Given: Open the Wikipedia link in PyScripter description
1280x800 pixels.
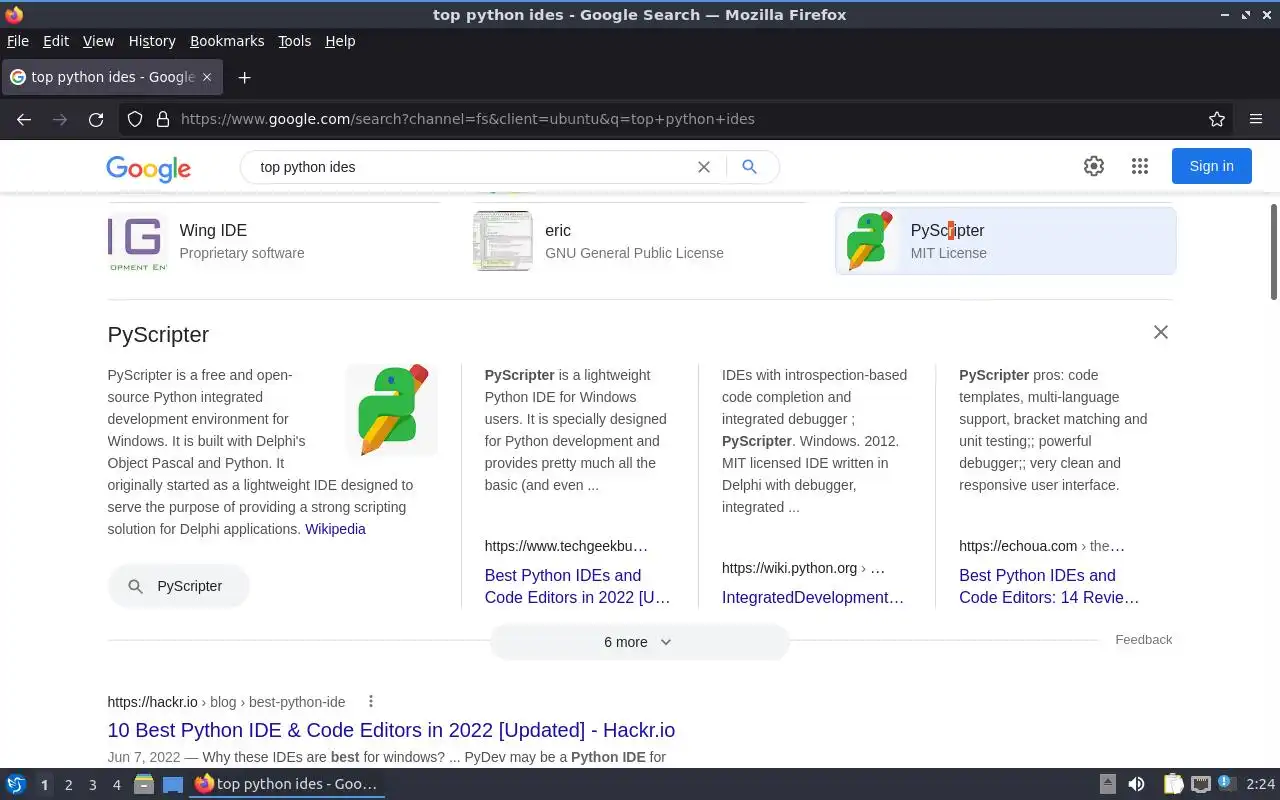Looking at the screenshot, I should [x=335, y=529].
